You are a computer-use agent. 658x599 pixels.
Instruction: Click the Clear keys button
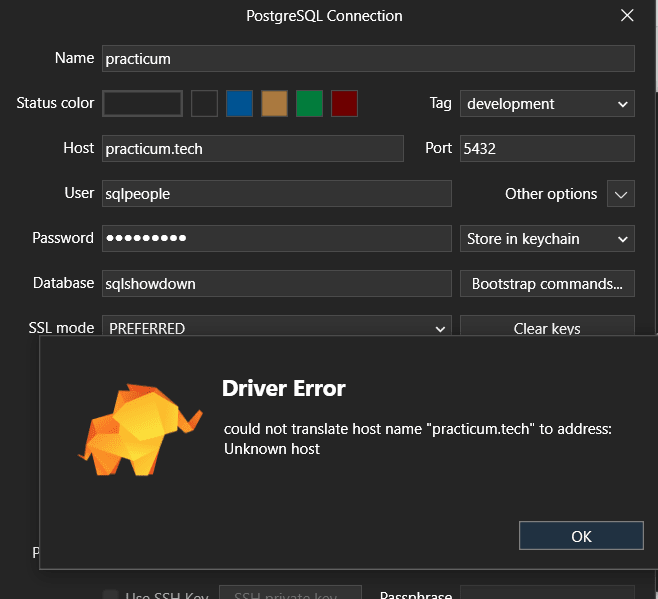(547, 327)
